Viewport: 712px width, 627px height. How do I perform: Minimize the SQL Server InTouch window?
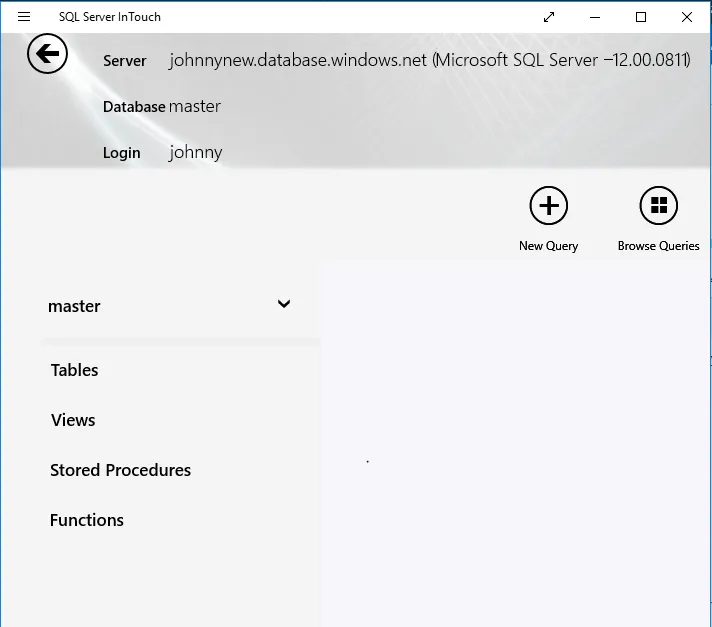(595, 17)
